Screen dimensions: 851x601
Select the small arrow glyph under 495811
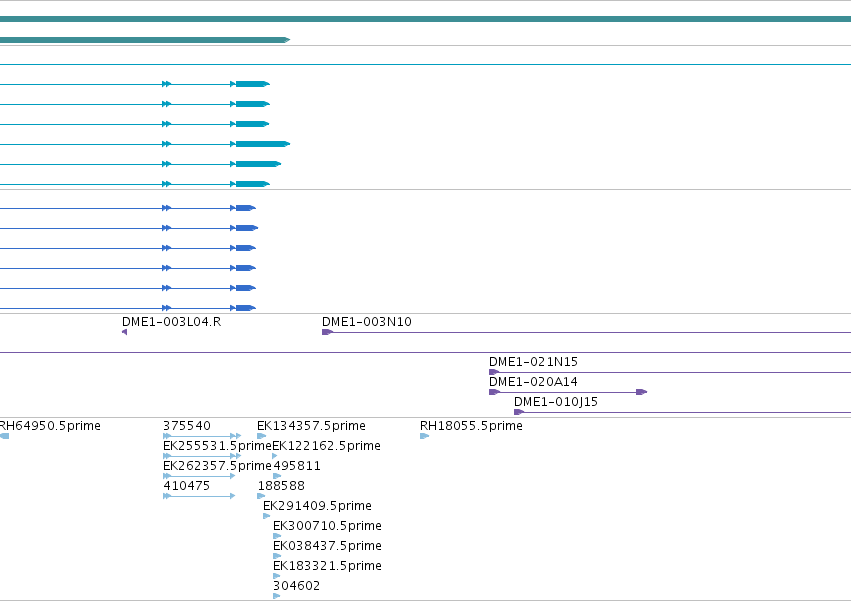click(277, 476)
